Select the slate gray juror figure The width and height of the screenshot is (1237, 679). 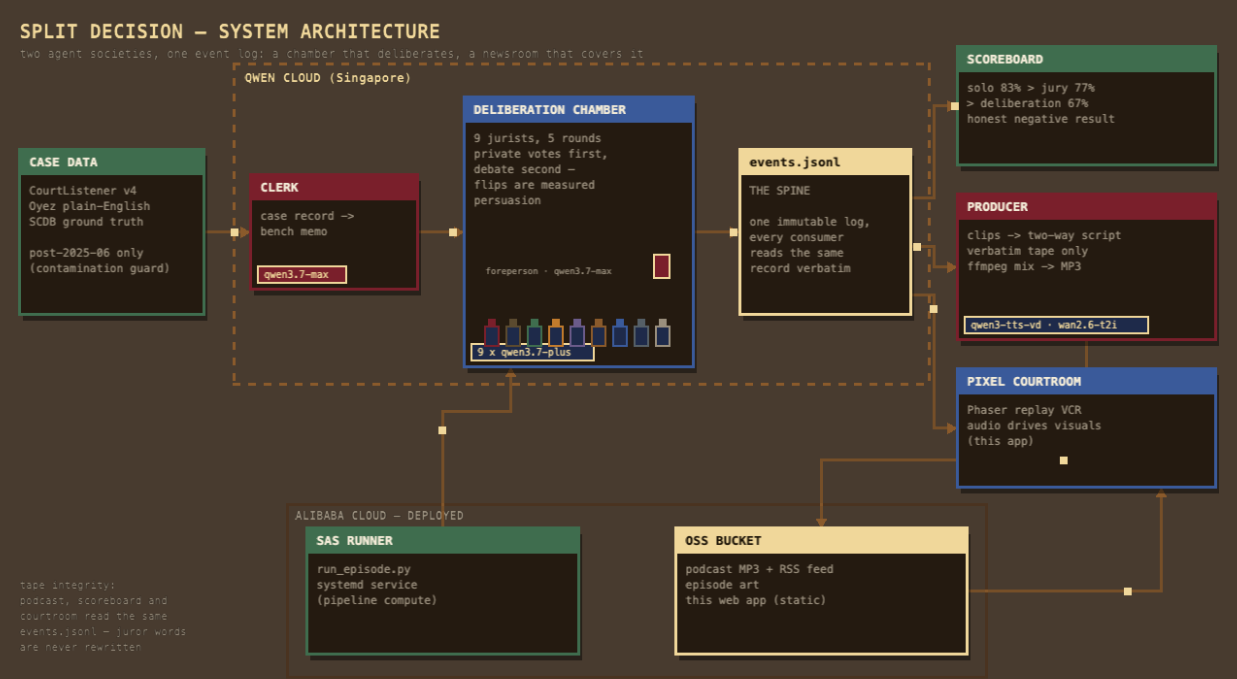coord(641,333)
